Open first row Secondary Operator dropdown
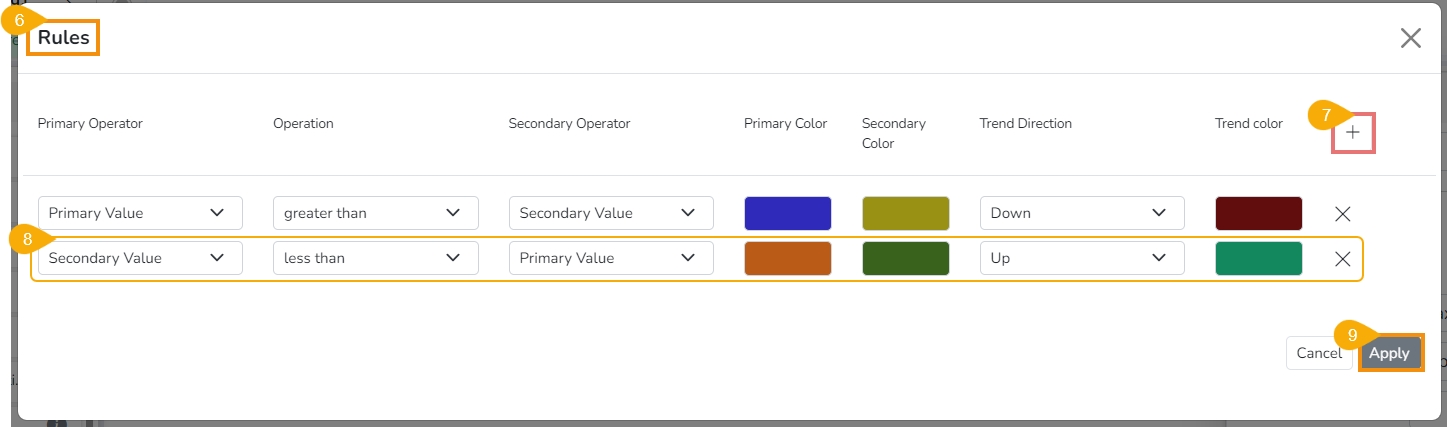Image resolution: width=1447 pixels, height=427 pixels. click(611, 213)
